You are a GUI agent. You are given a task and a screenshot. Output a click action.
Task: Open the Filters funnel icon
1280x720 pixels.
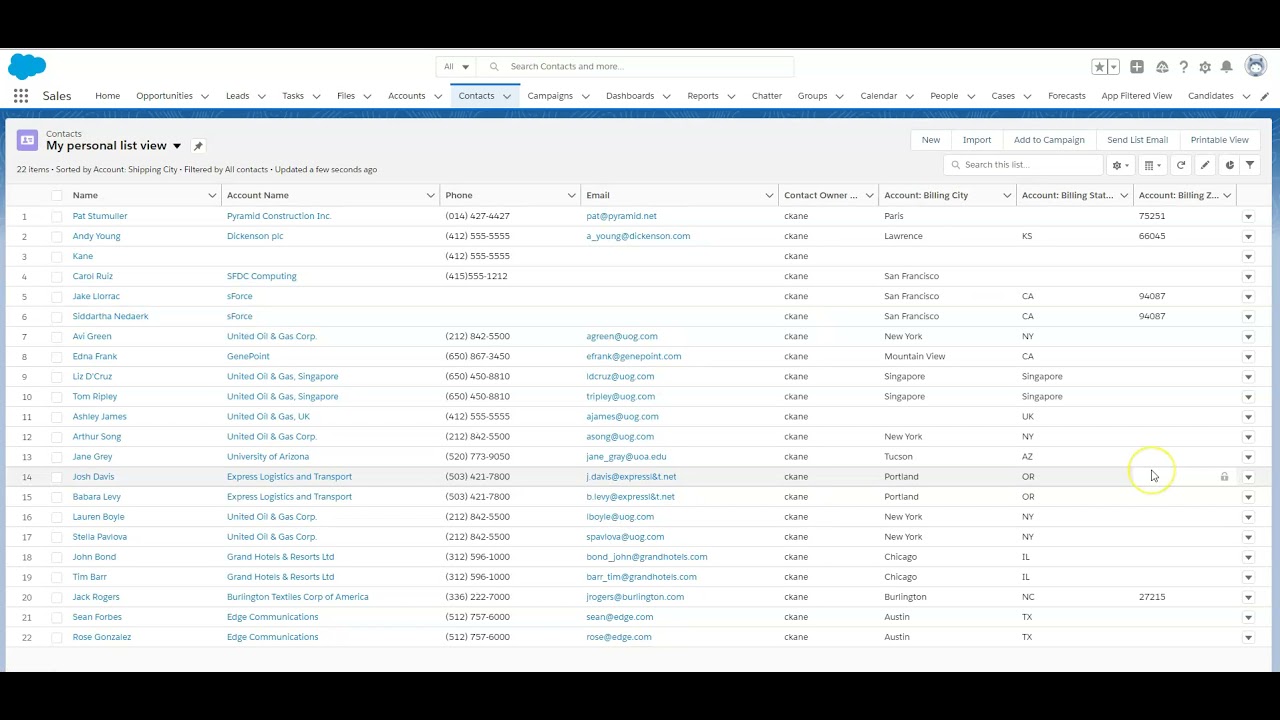point(1250,165)
